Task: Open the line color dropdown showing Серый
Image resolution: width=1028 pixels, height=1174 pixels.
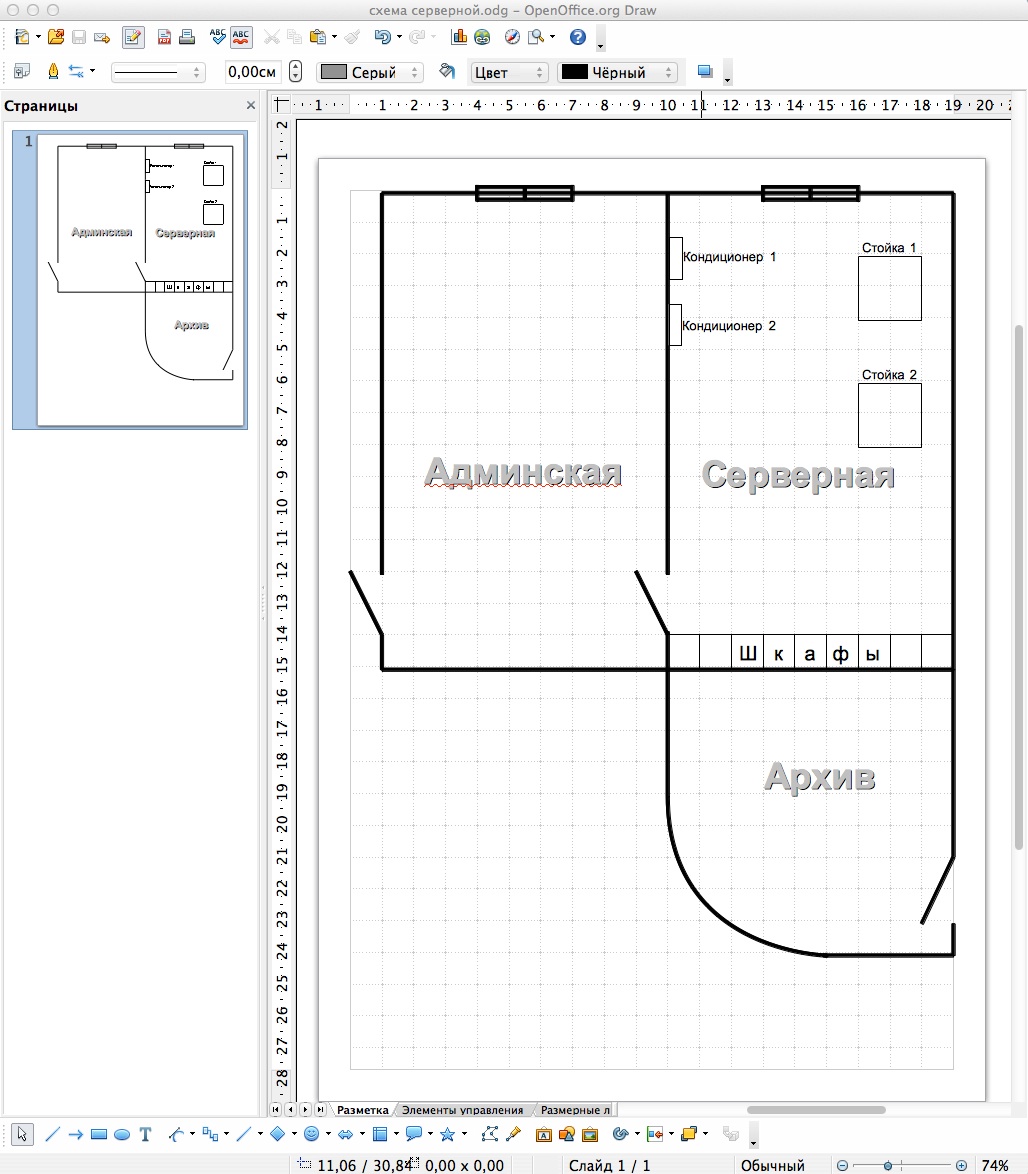Action: pos(370,72)
